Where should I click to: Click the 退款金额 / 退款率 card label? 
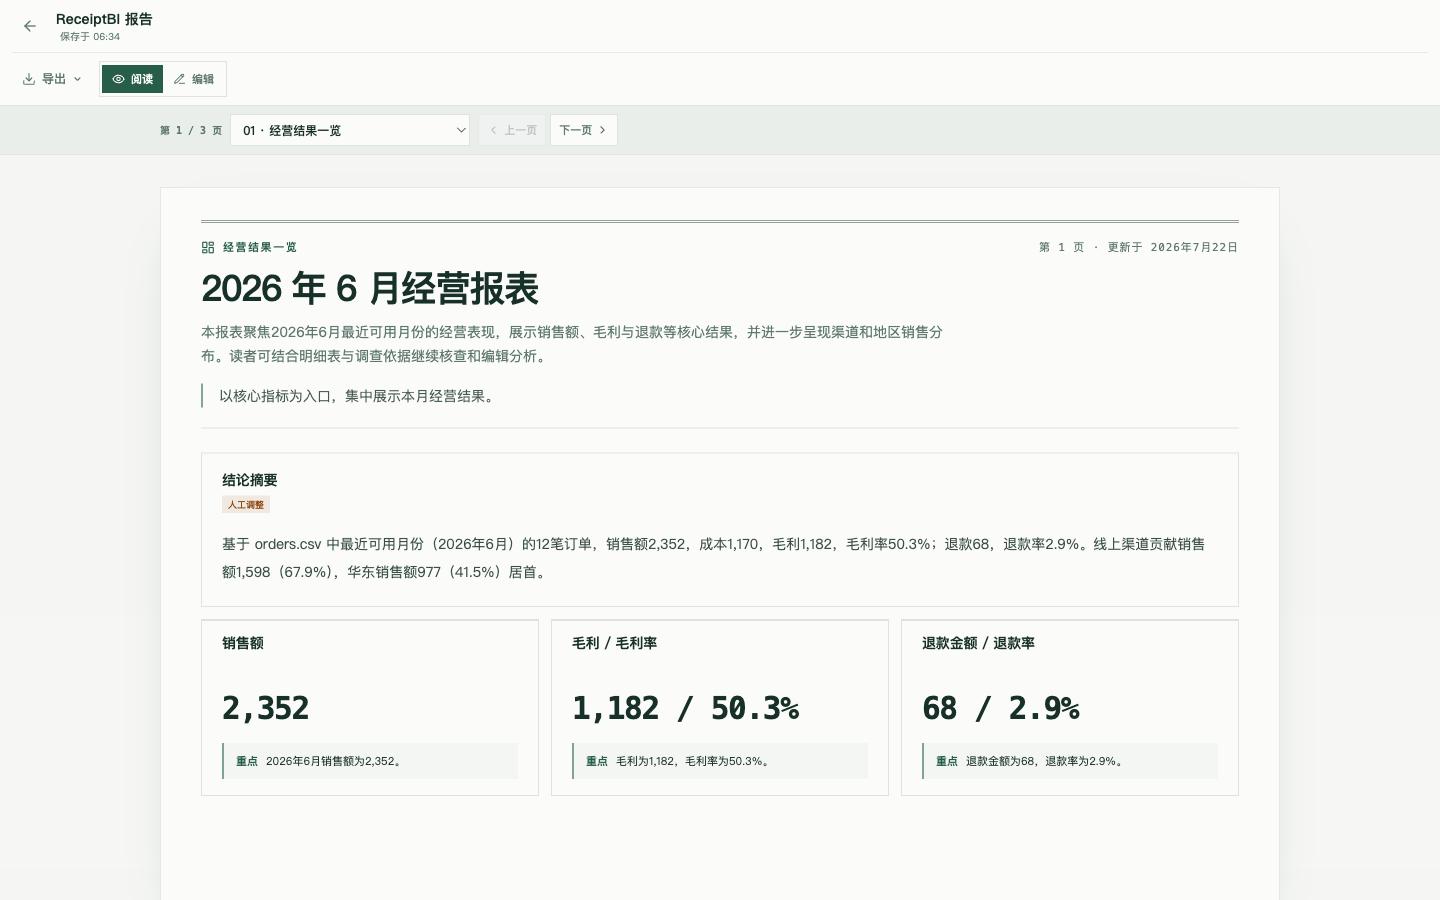coord(978,643)
